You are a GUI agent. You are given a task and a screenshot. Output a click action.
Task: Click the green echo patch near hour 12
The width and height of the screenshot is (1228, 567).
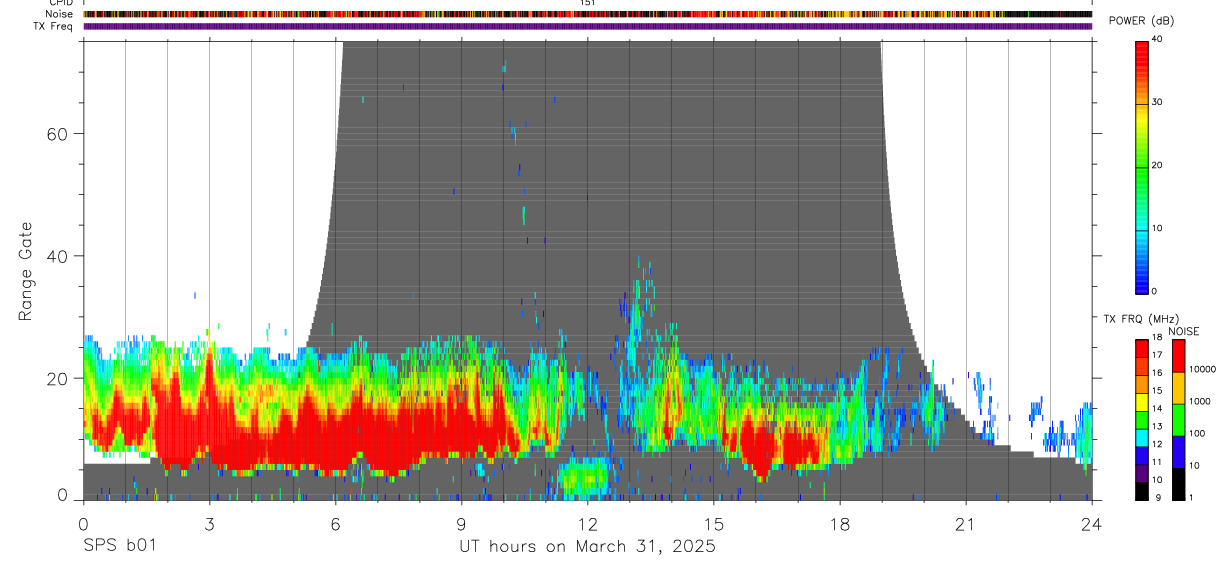[584, 478]
